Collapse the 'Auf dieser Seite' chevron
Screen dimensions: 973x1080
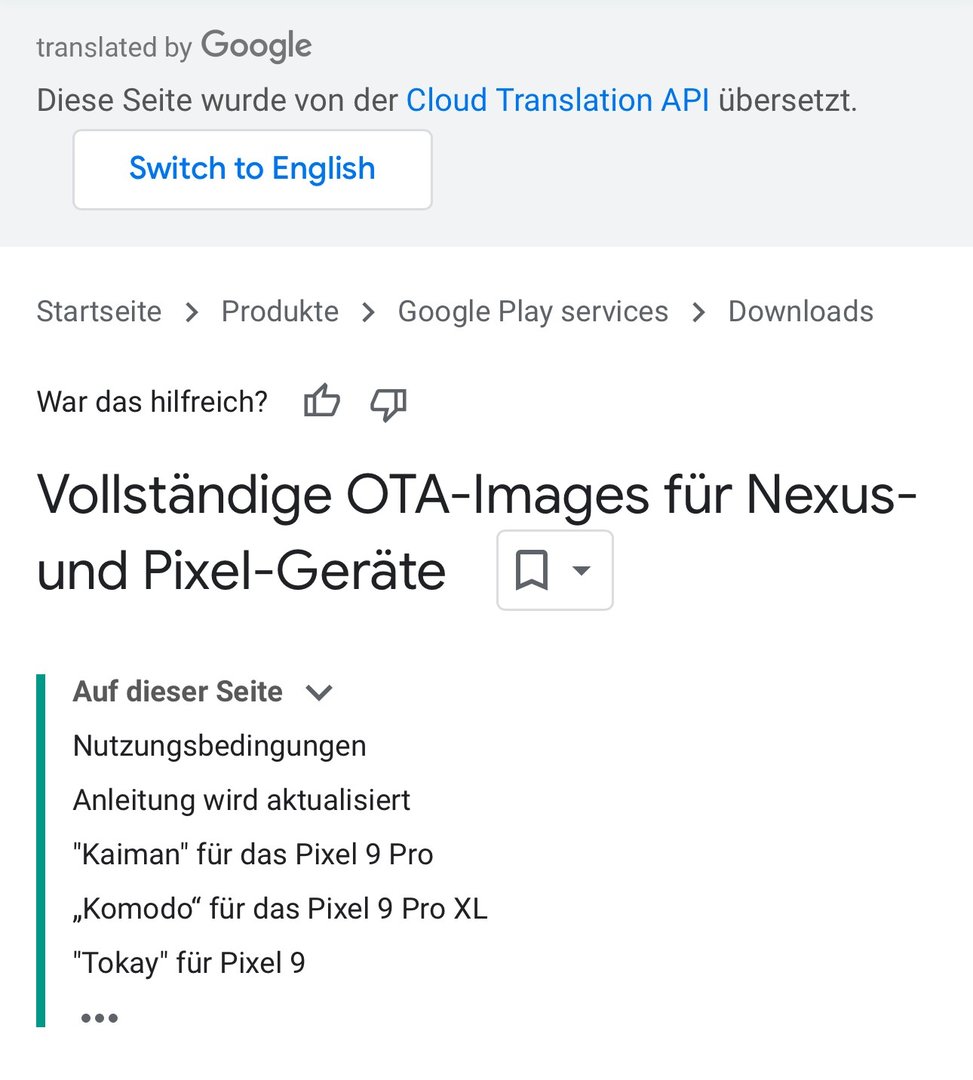pos(318,692)
